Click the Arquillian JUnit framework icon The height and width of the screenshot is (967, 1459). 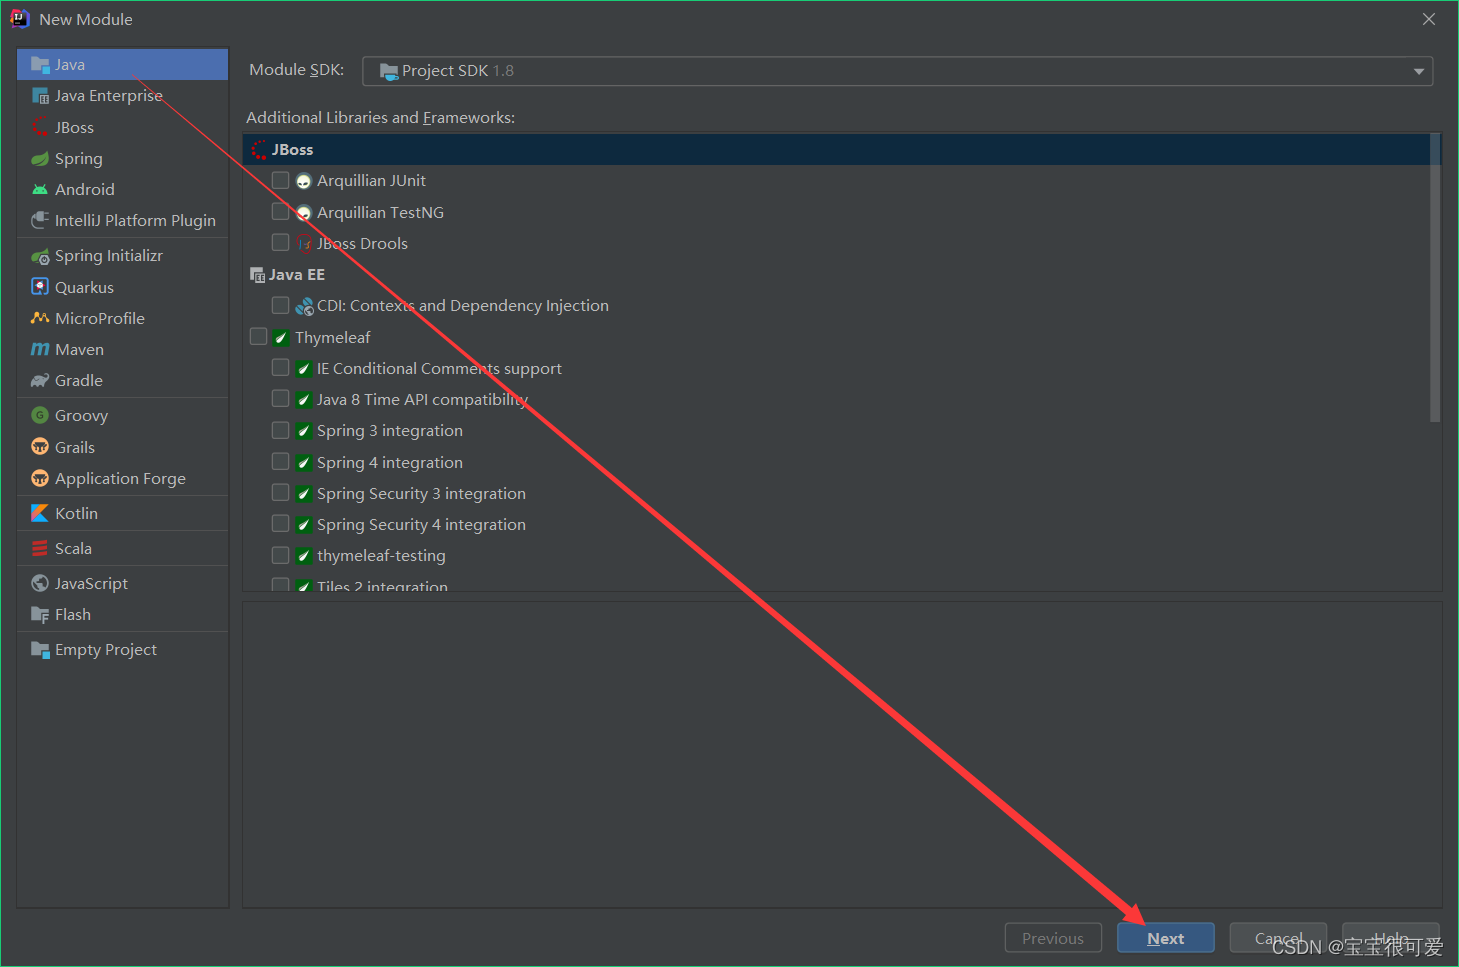304,181
